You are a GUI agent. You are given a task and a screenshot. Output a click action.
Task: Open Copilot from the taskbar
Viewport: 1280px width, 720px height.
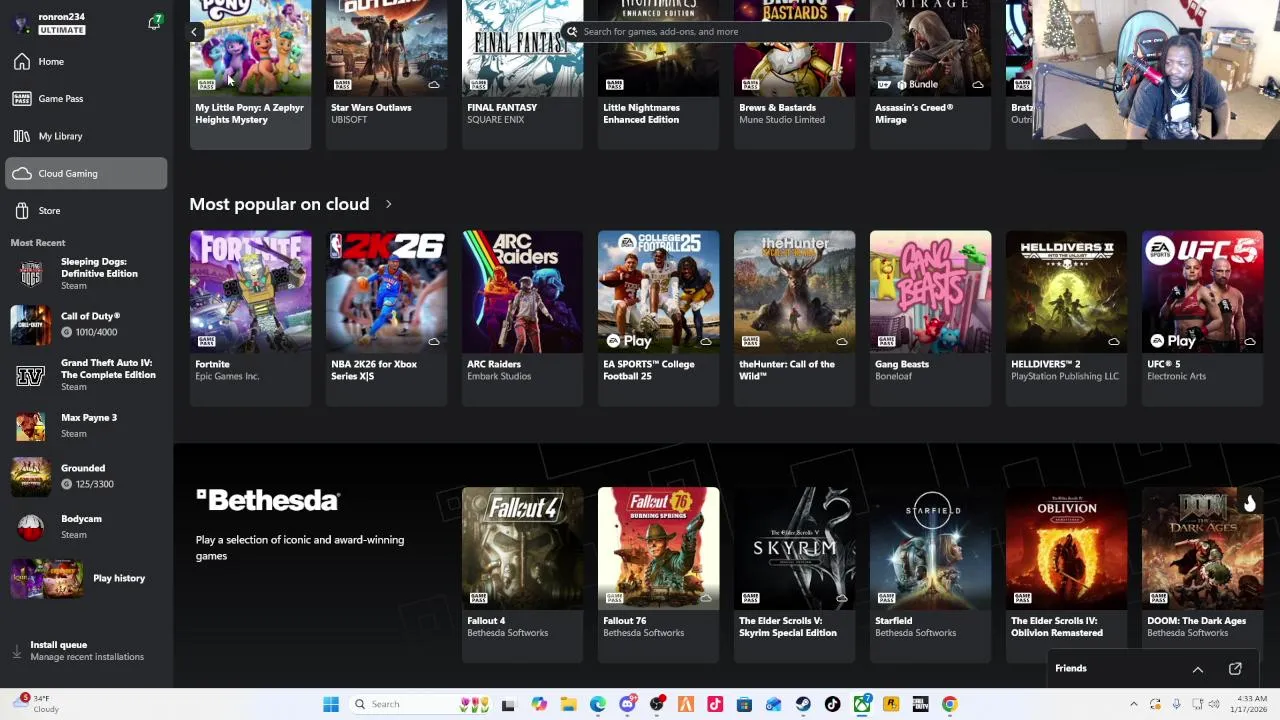(539, 705)
